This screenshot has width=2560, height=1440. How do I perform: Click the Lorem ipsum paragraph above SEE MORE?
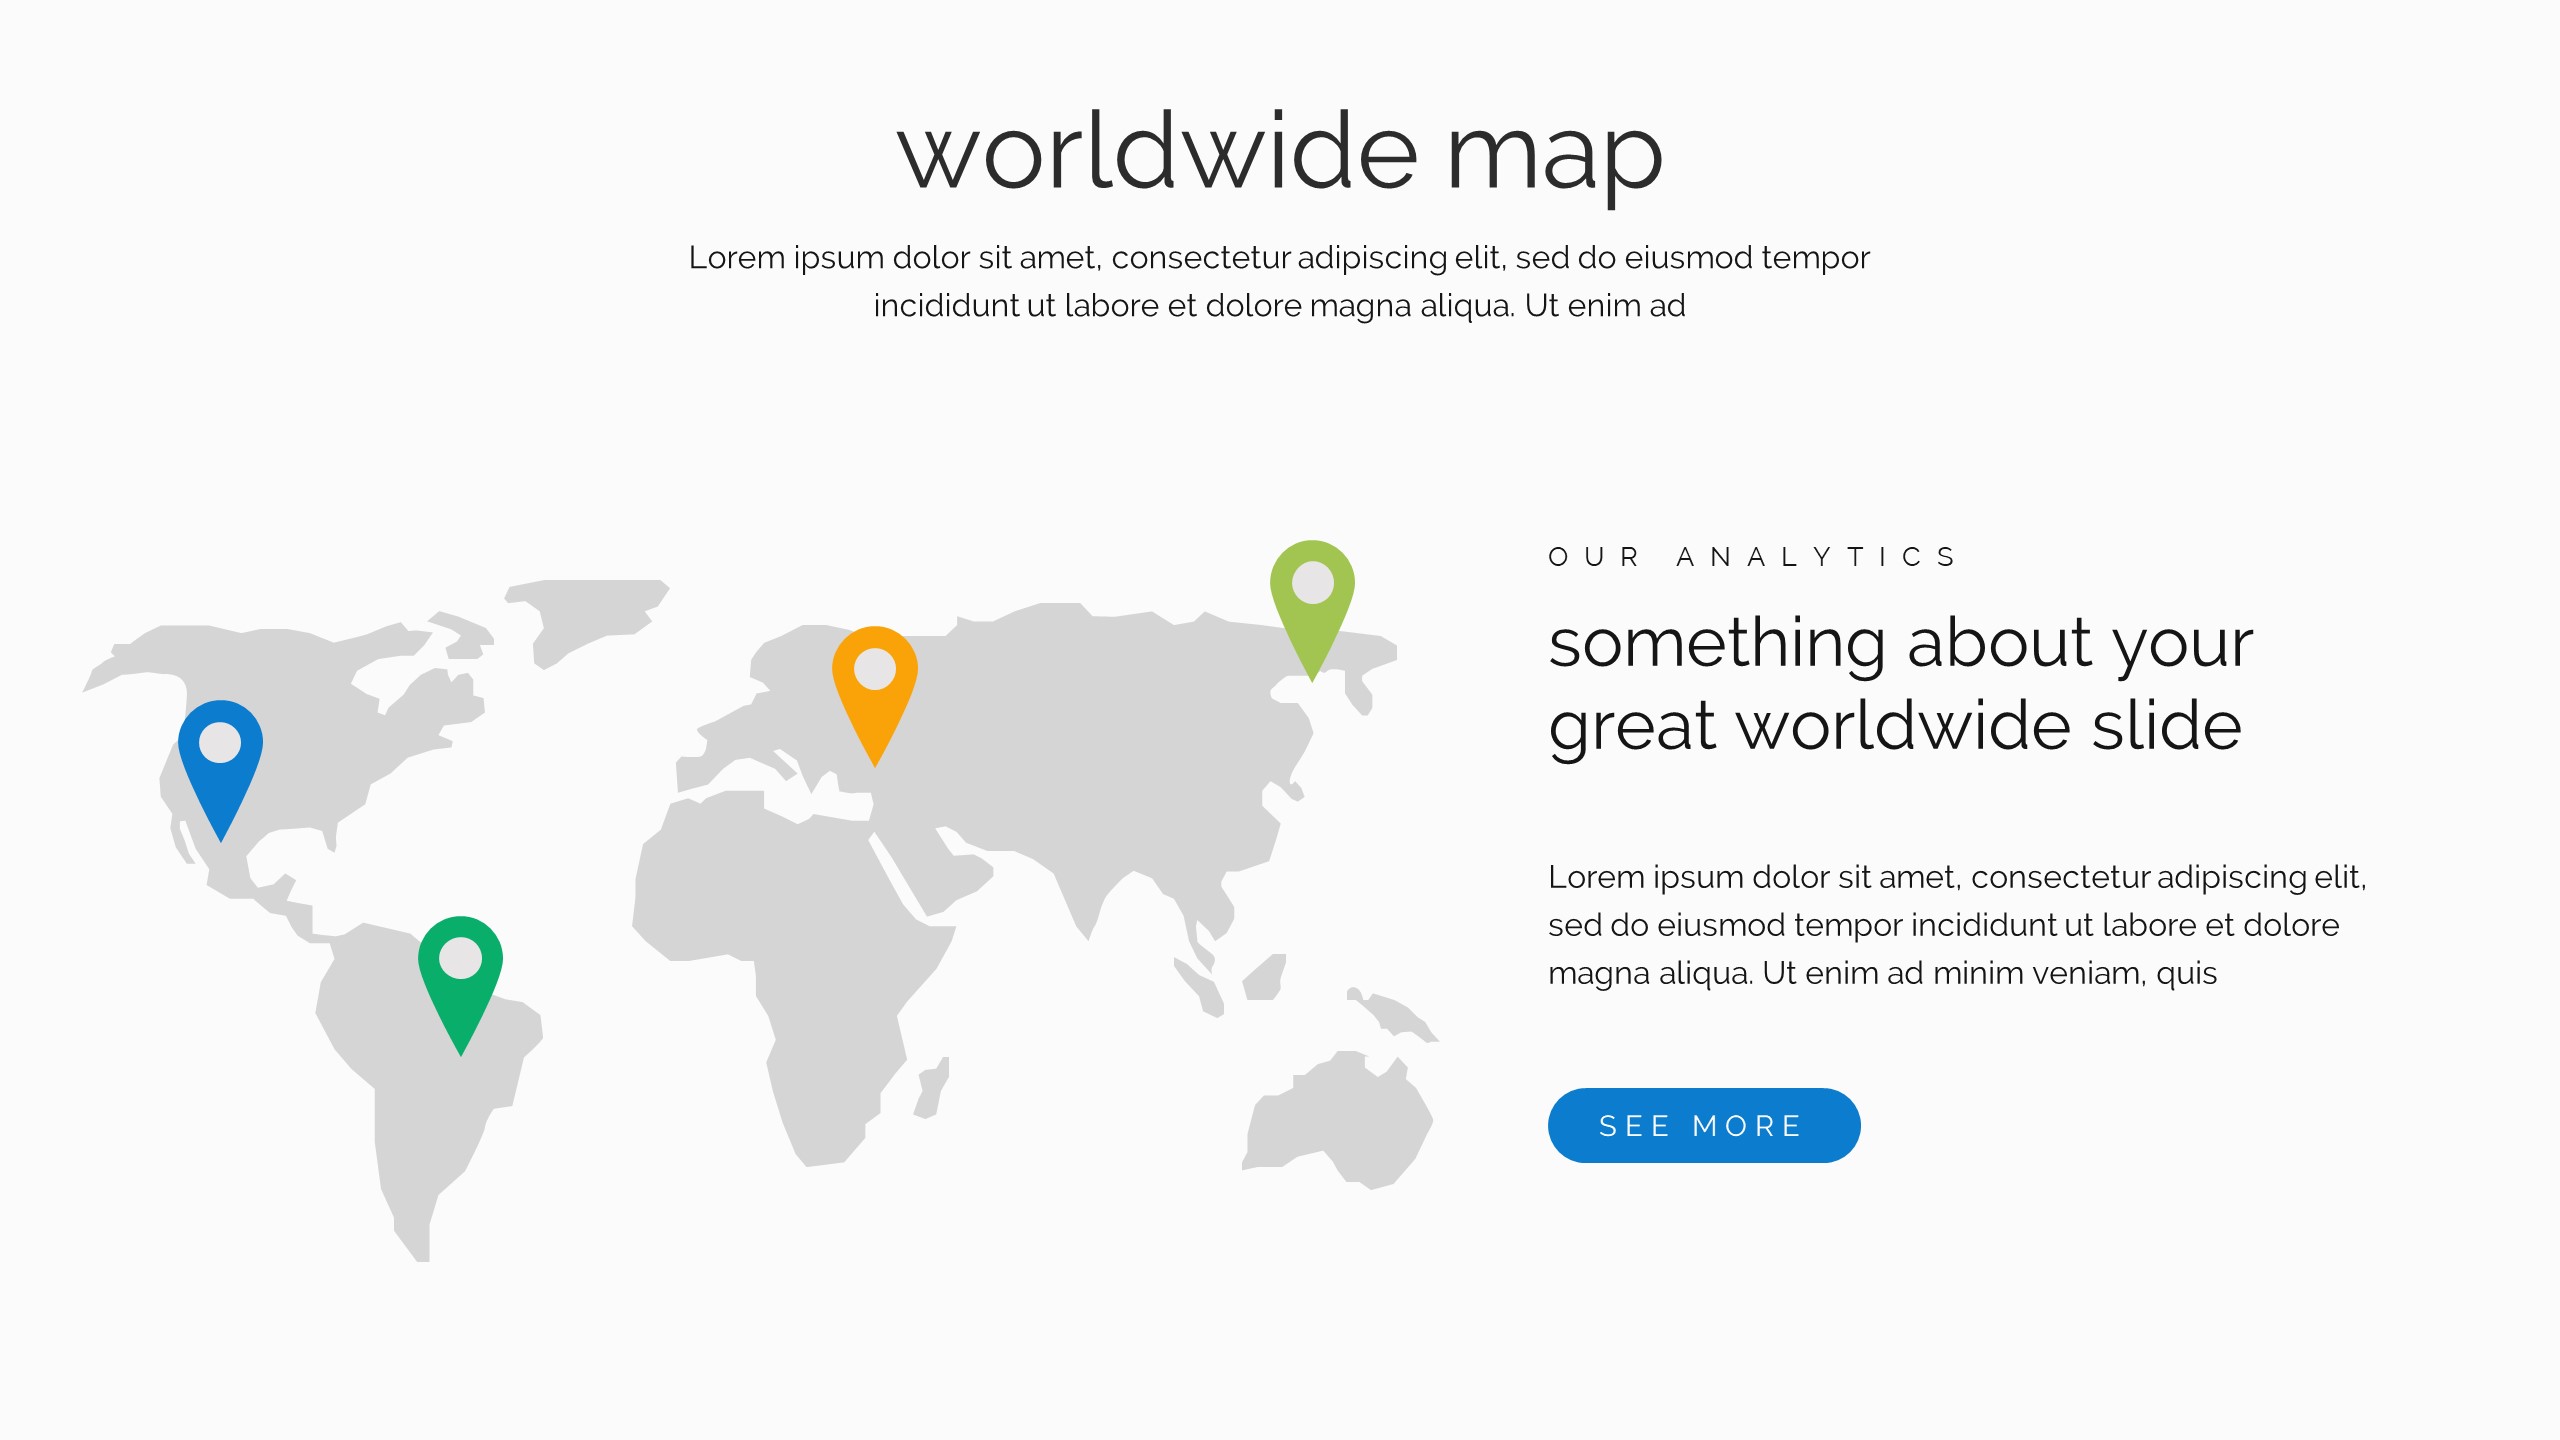point(1956,924)
